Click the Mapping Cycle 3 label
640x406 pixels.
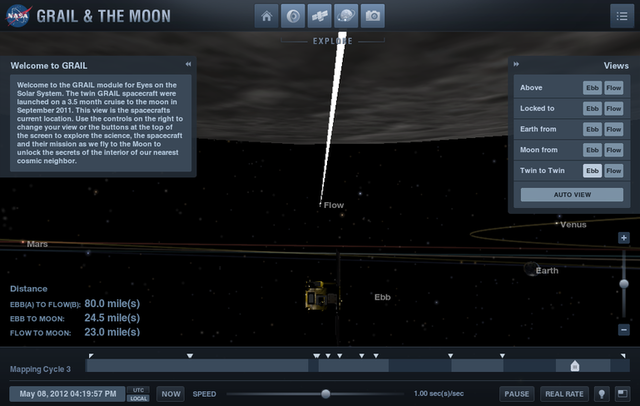40,369
